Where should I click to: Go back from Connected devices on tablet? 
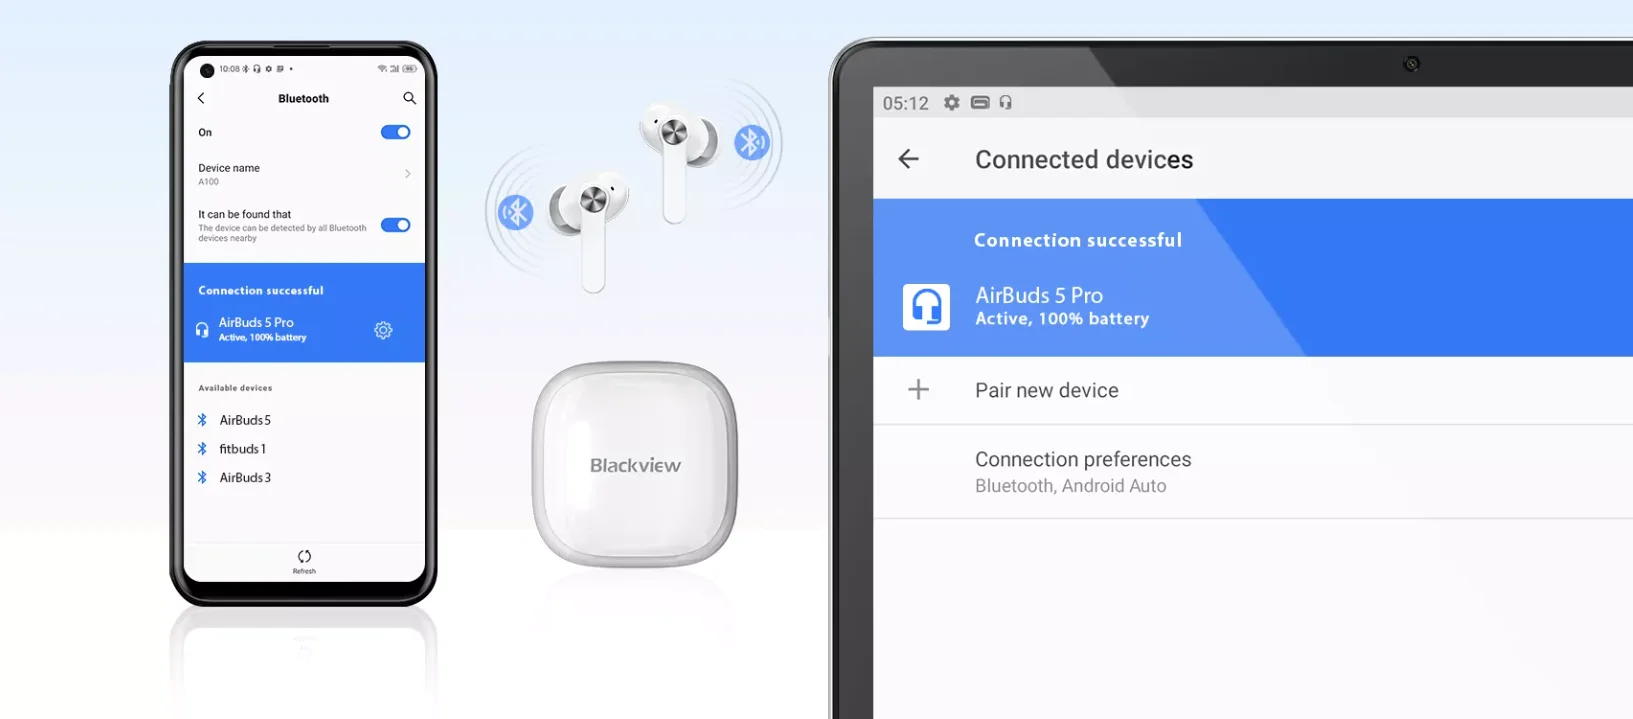click(x=908, y=159)
